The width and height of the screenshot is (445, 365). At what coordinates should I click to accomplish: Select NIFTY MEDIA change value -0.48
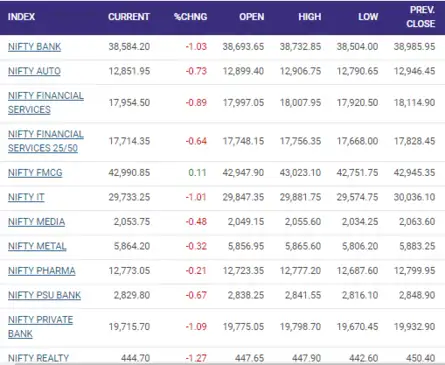click(x=196, y=222)
